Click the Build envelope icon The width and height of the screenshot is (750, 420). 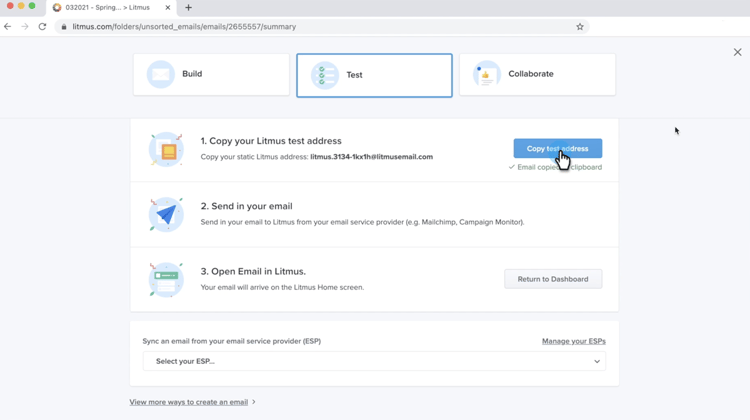click(x=161, y=74)
